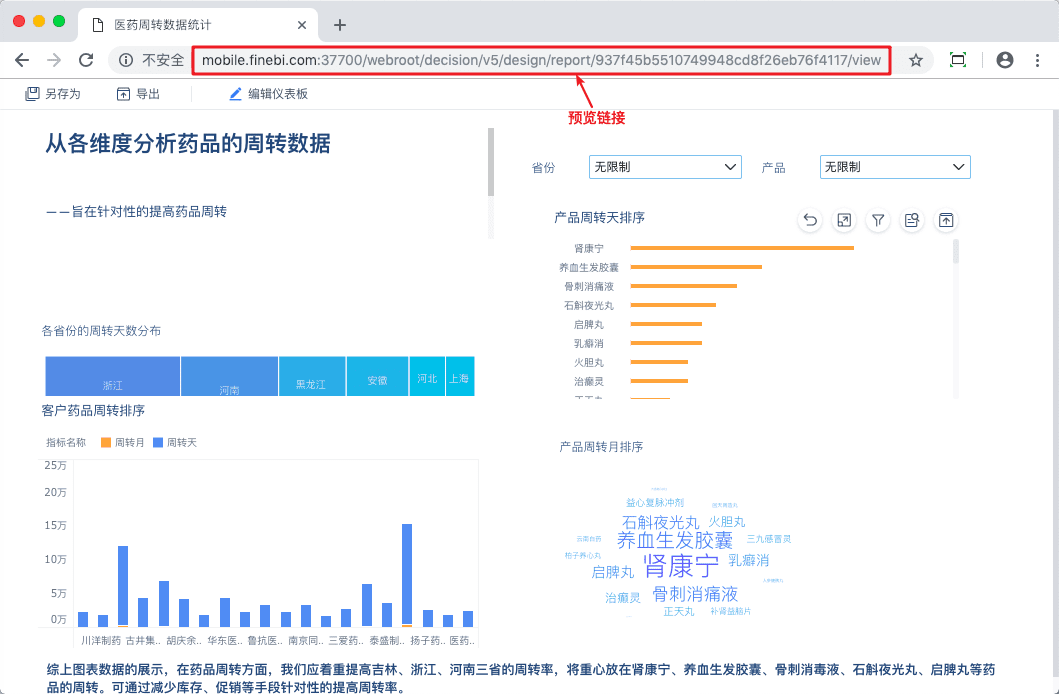Select the 医药周转数据统计 browser tab
Image resolution: width=1059 pixels, height=694 pixels.
(198, 25)
